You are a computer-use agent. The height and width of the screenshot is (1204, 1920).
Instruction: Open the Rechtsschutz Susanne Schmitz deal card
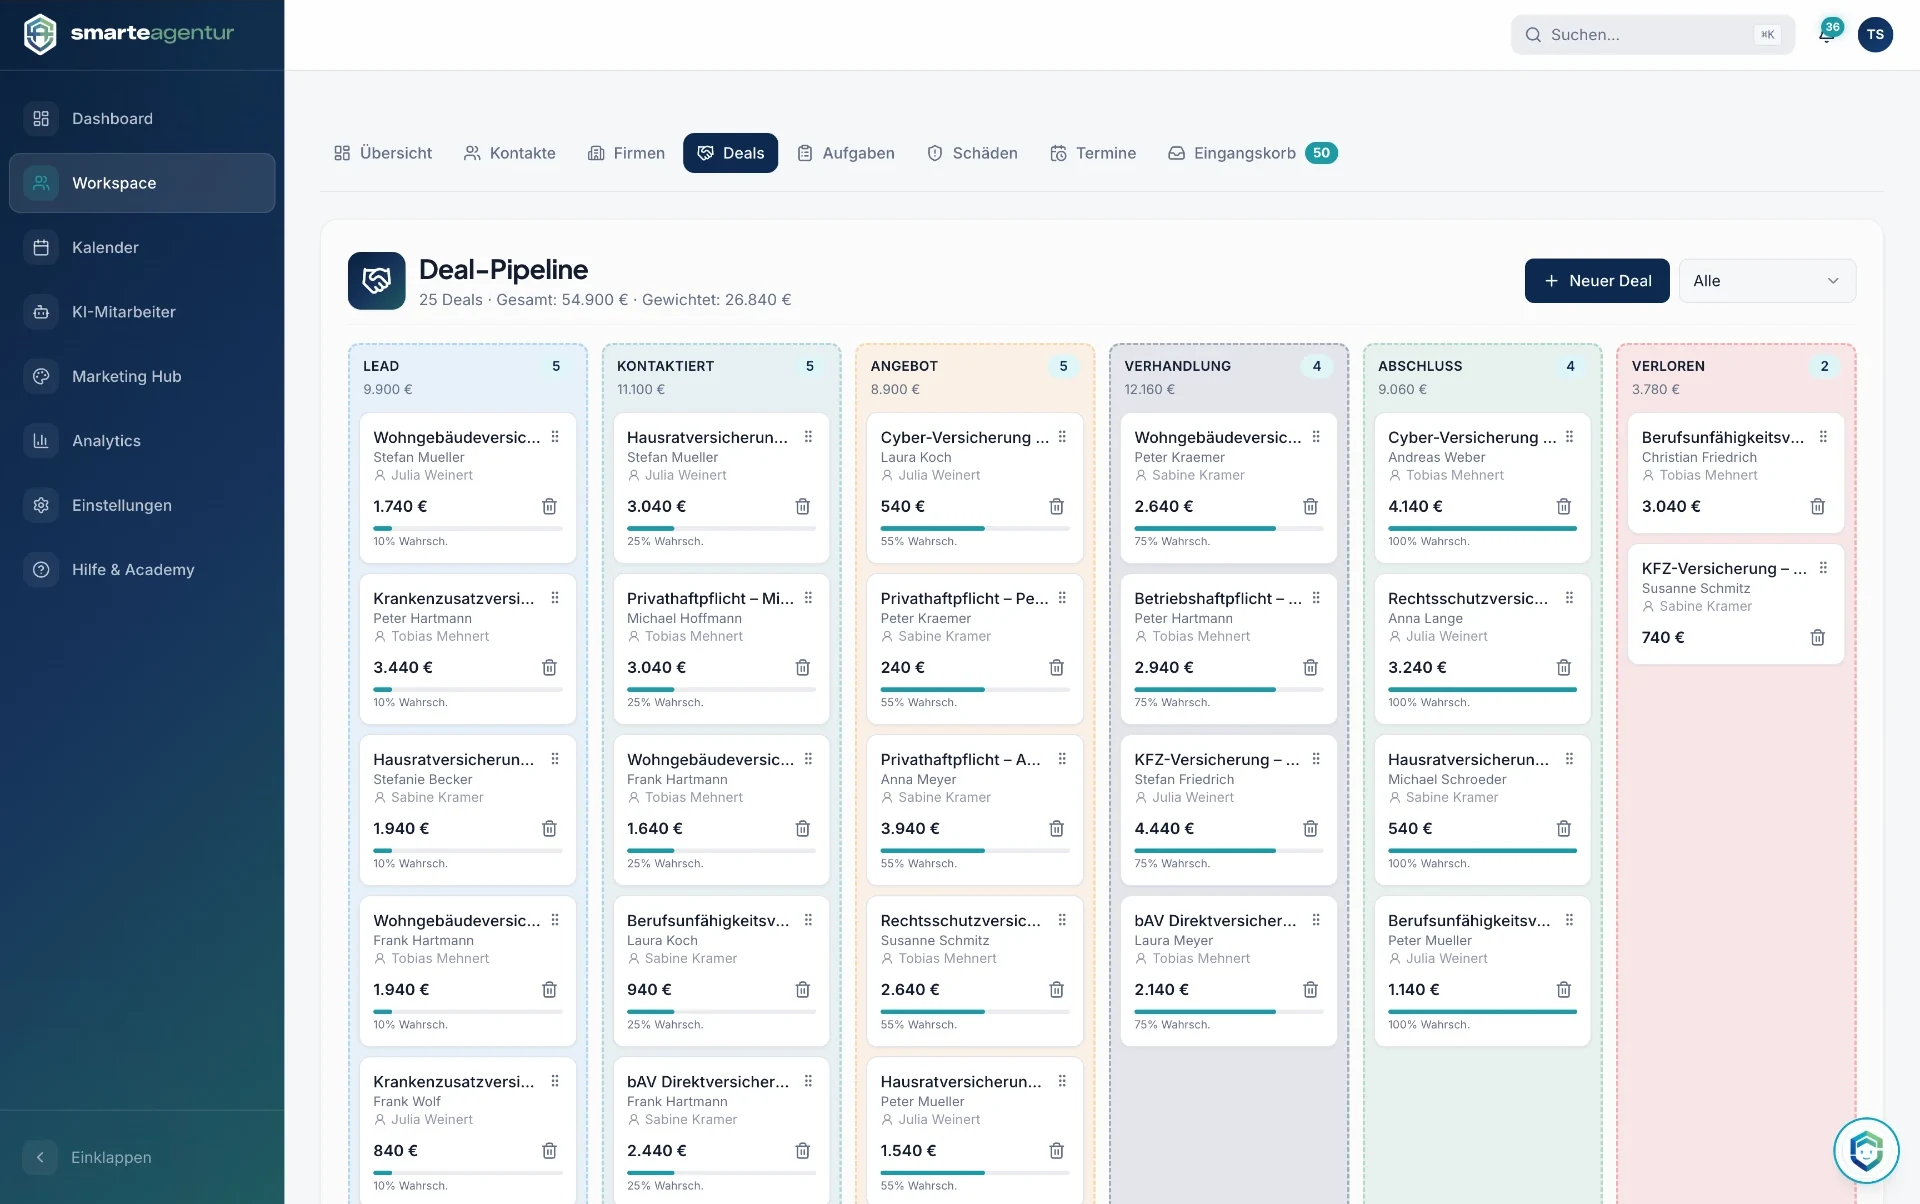[x=975, y=971]
